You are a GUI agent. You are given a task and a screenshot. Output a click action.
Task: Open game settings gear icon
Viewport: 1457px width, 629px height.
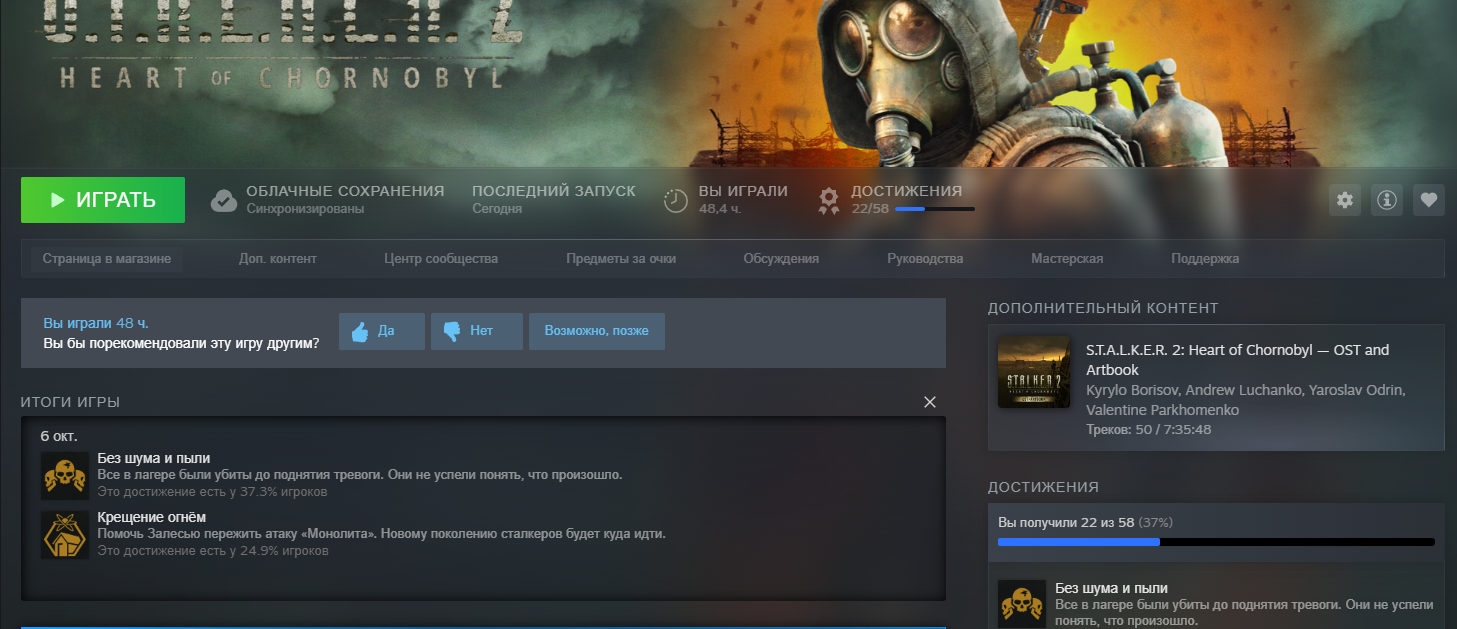tap(1345, 200)
